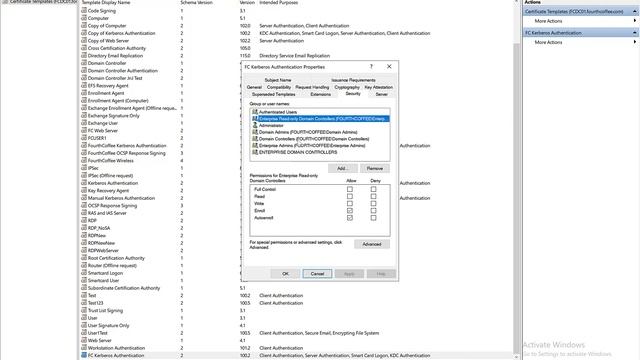Screen dimensions: 640x360
Task: Switch to the Server tab
Action: click(382, 94)
